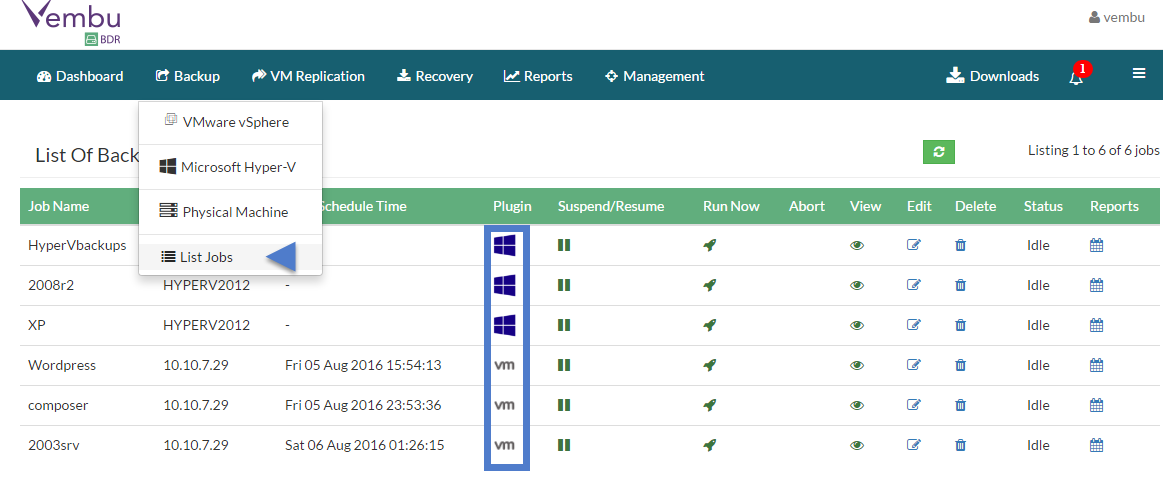Click the composer job name
The image size is (1163, 478).
(x=58, y=405)
